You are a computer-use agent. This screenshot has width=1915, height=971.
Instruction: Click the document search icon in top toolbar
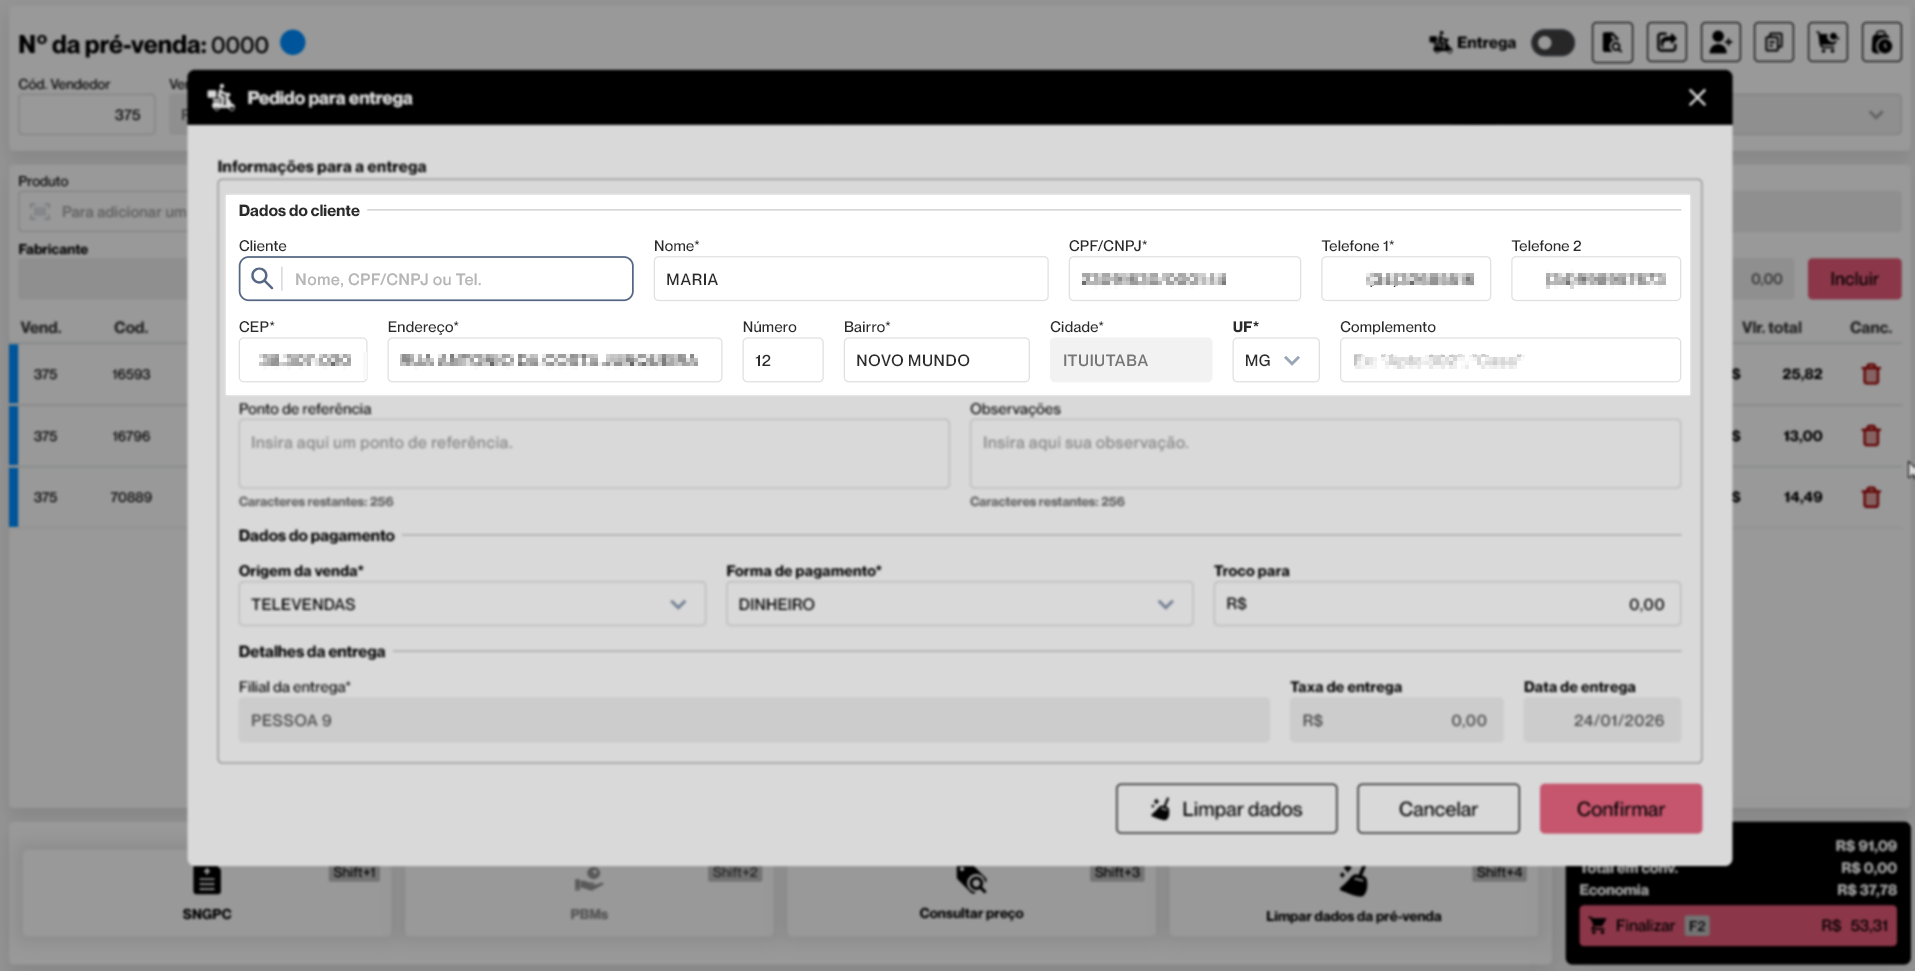pos(1612,43)
